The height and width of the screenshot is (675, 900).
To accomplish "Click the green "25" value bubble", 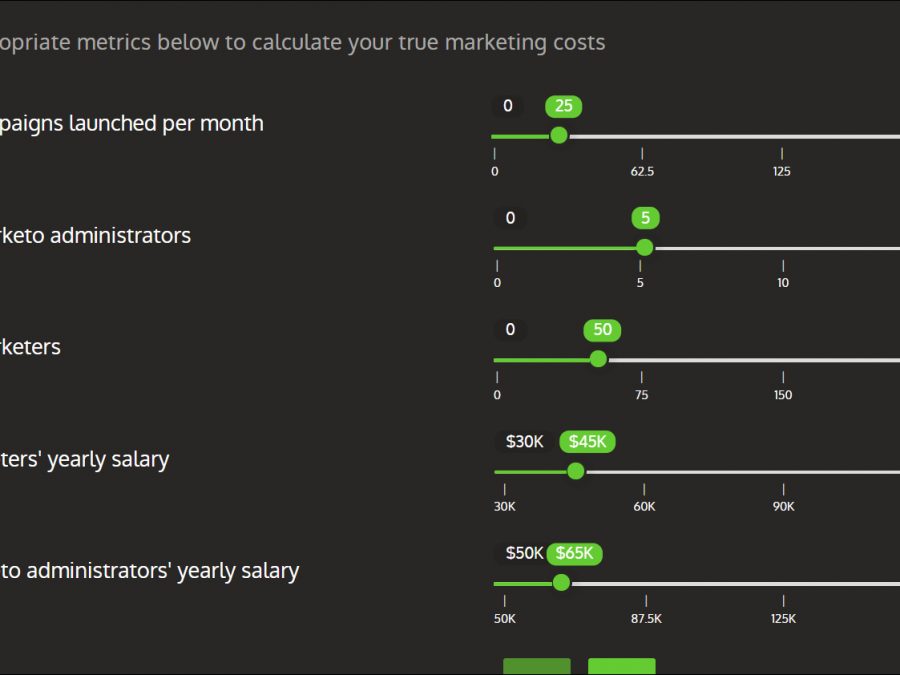I will coord(564,106).
